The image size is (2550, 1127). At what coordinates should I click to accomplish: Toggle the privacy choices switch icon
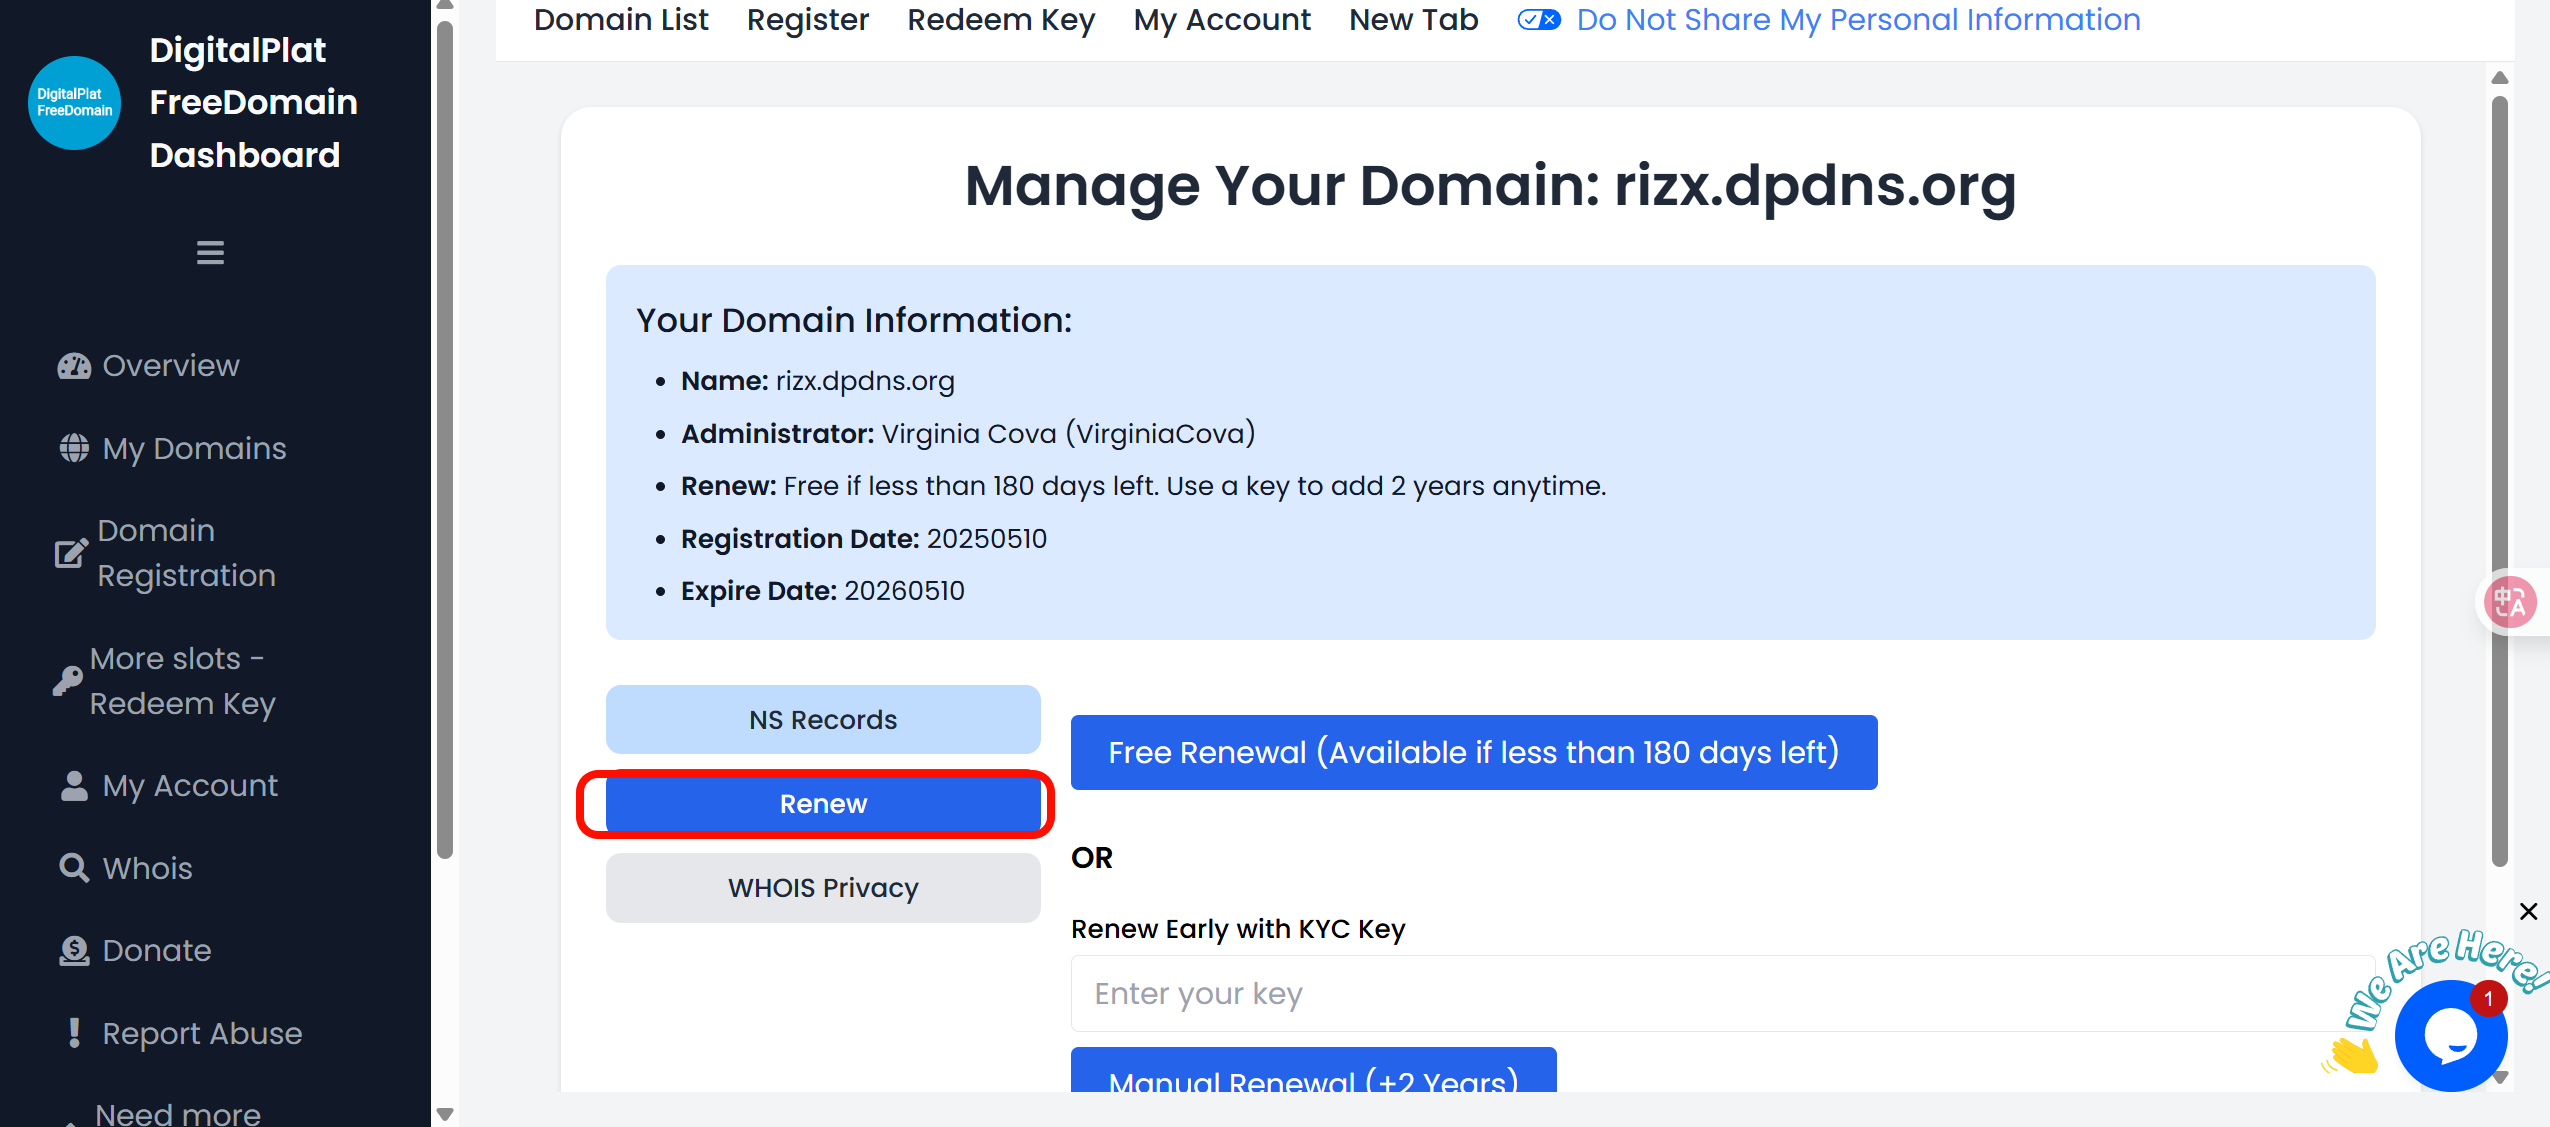click(x=1538, y=19)
